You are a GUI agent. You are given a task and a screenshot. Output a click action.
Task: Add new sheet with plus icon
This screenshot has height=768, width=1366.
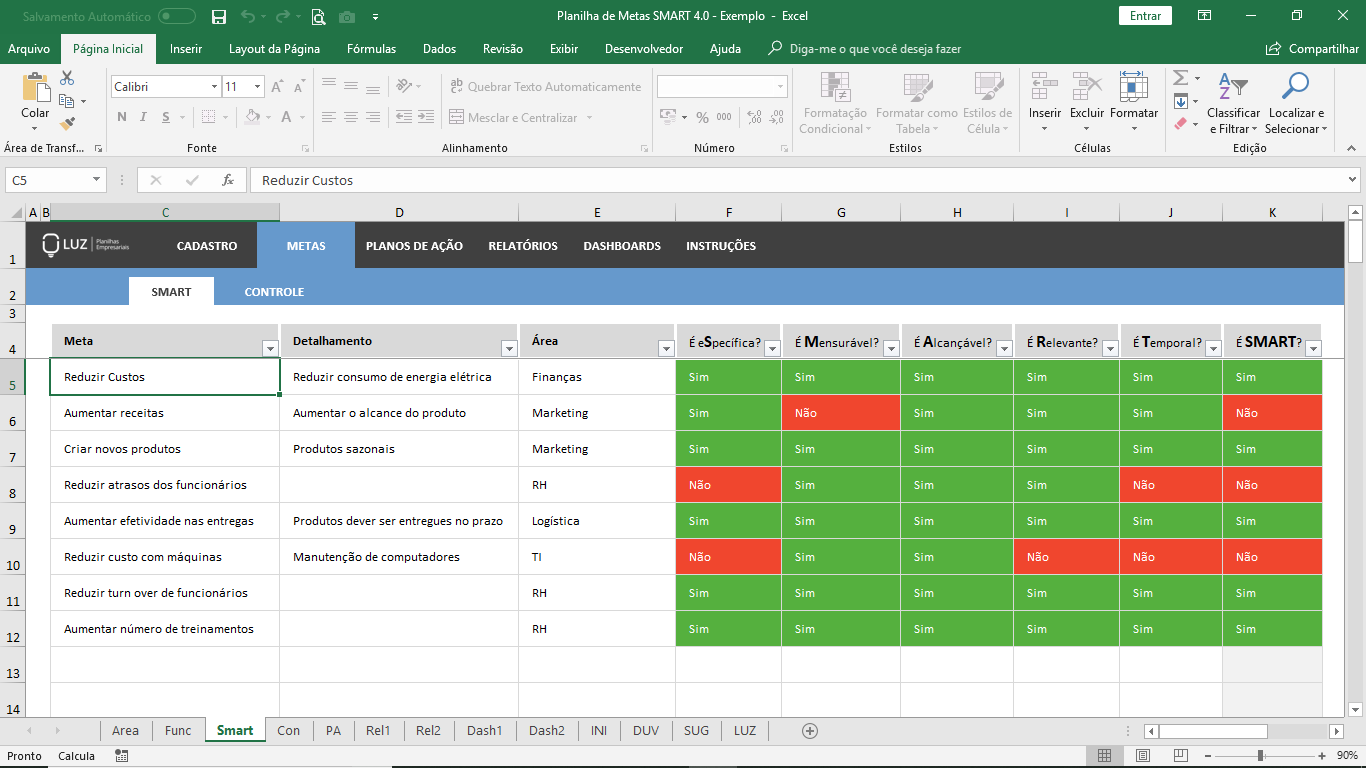(810, 731)
